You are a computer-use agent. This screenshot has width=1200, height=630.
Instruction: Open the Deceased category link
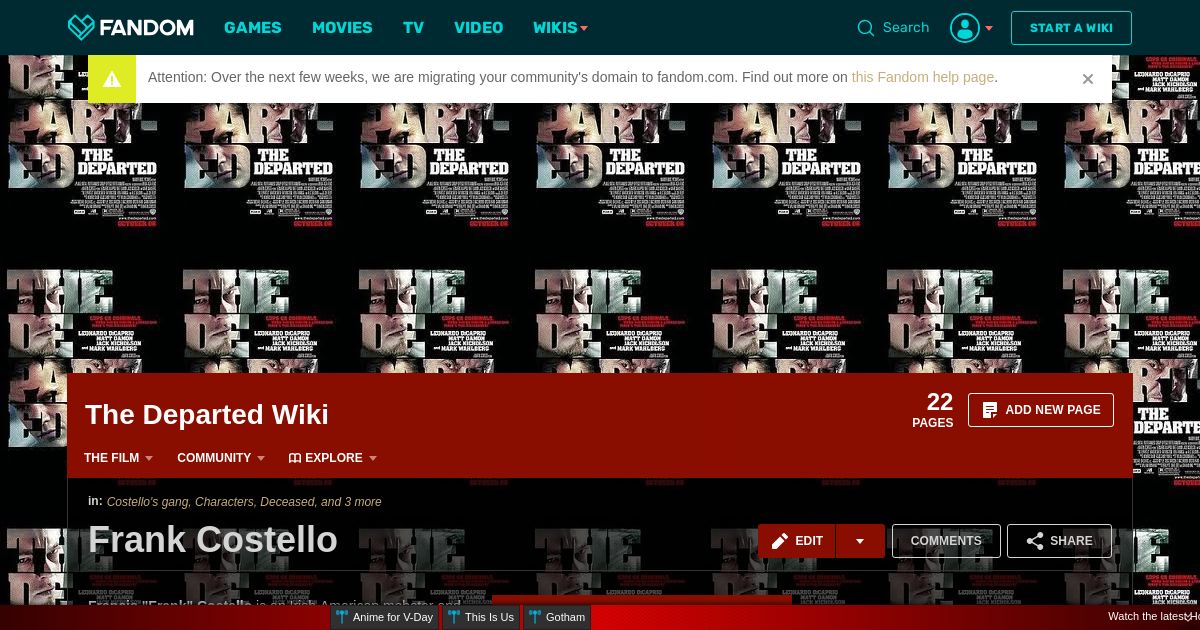coord(287,502)
